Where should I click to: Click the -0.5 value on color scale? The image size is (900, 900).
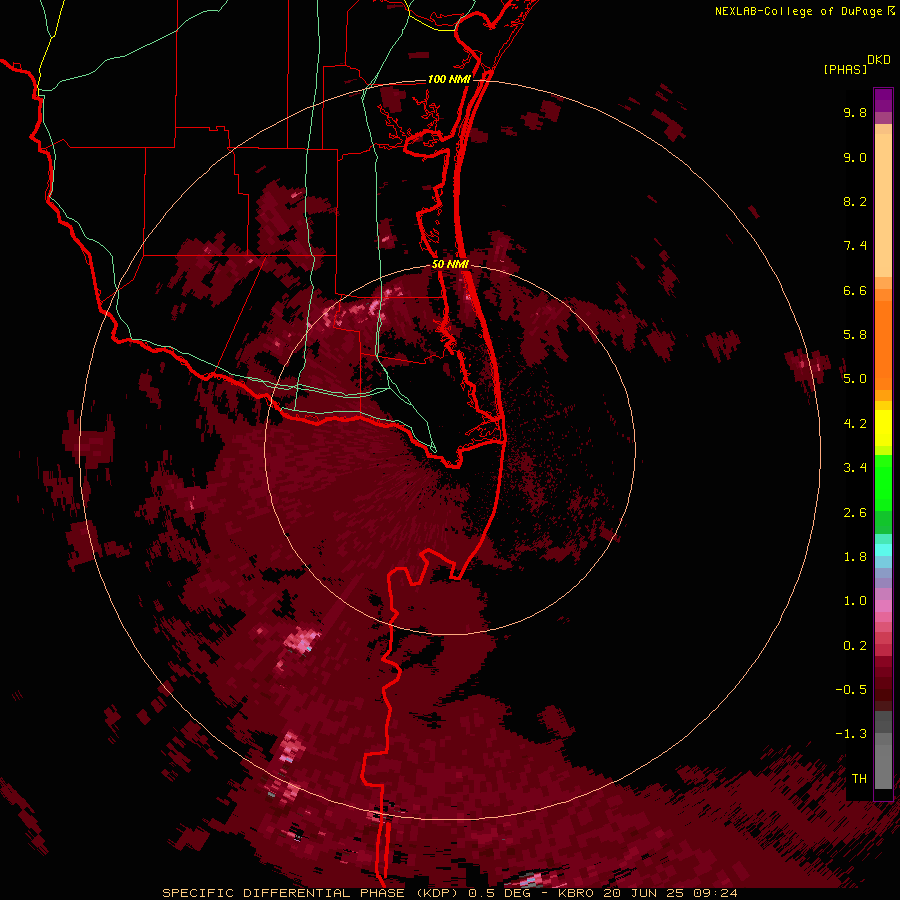[x=851, y=690]
